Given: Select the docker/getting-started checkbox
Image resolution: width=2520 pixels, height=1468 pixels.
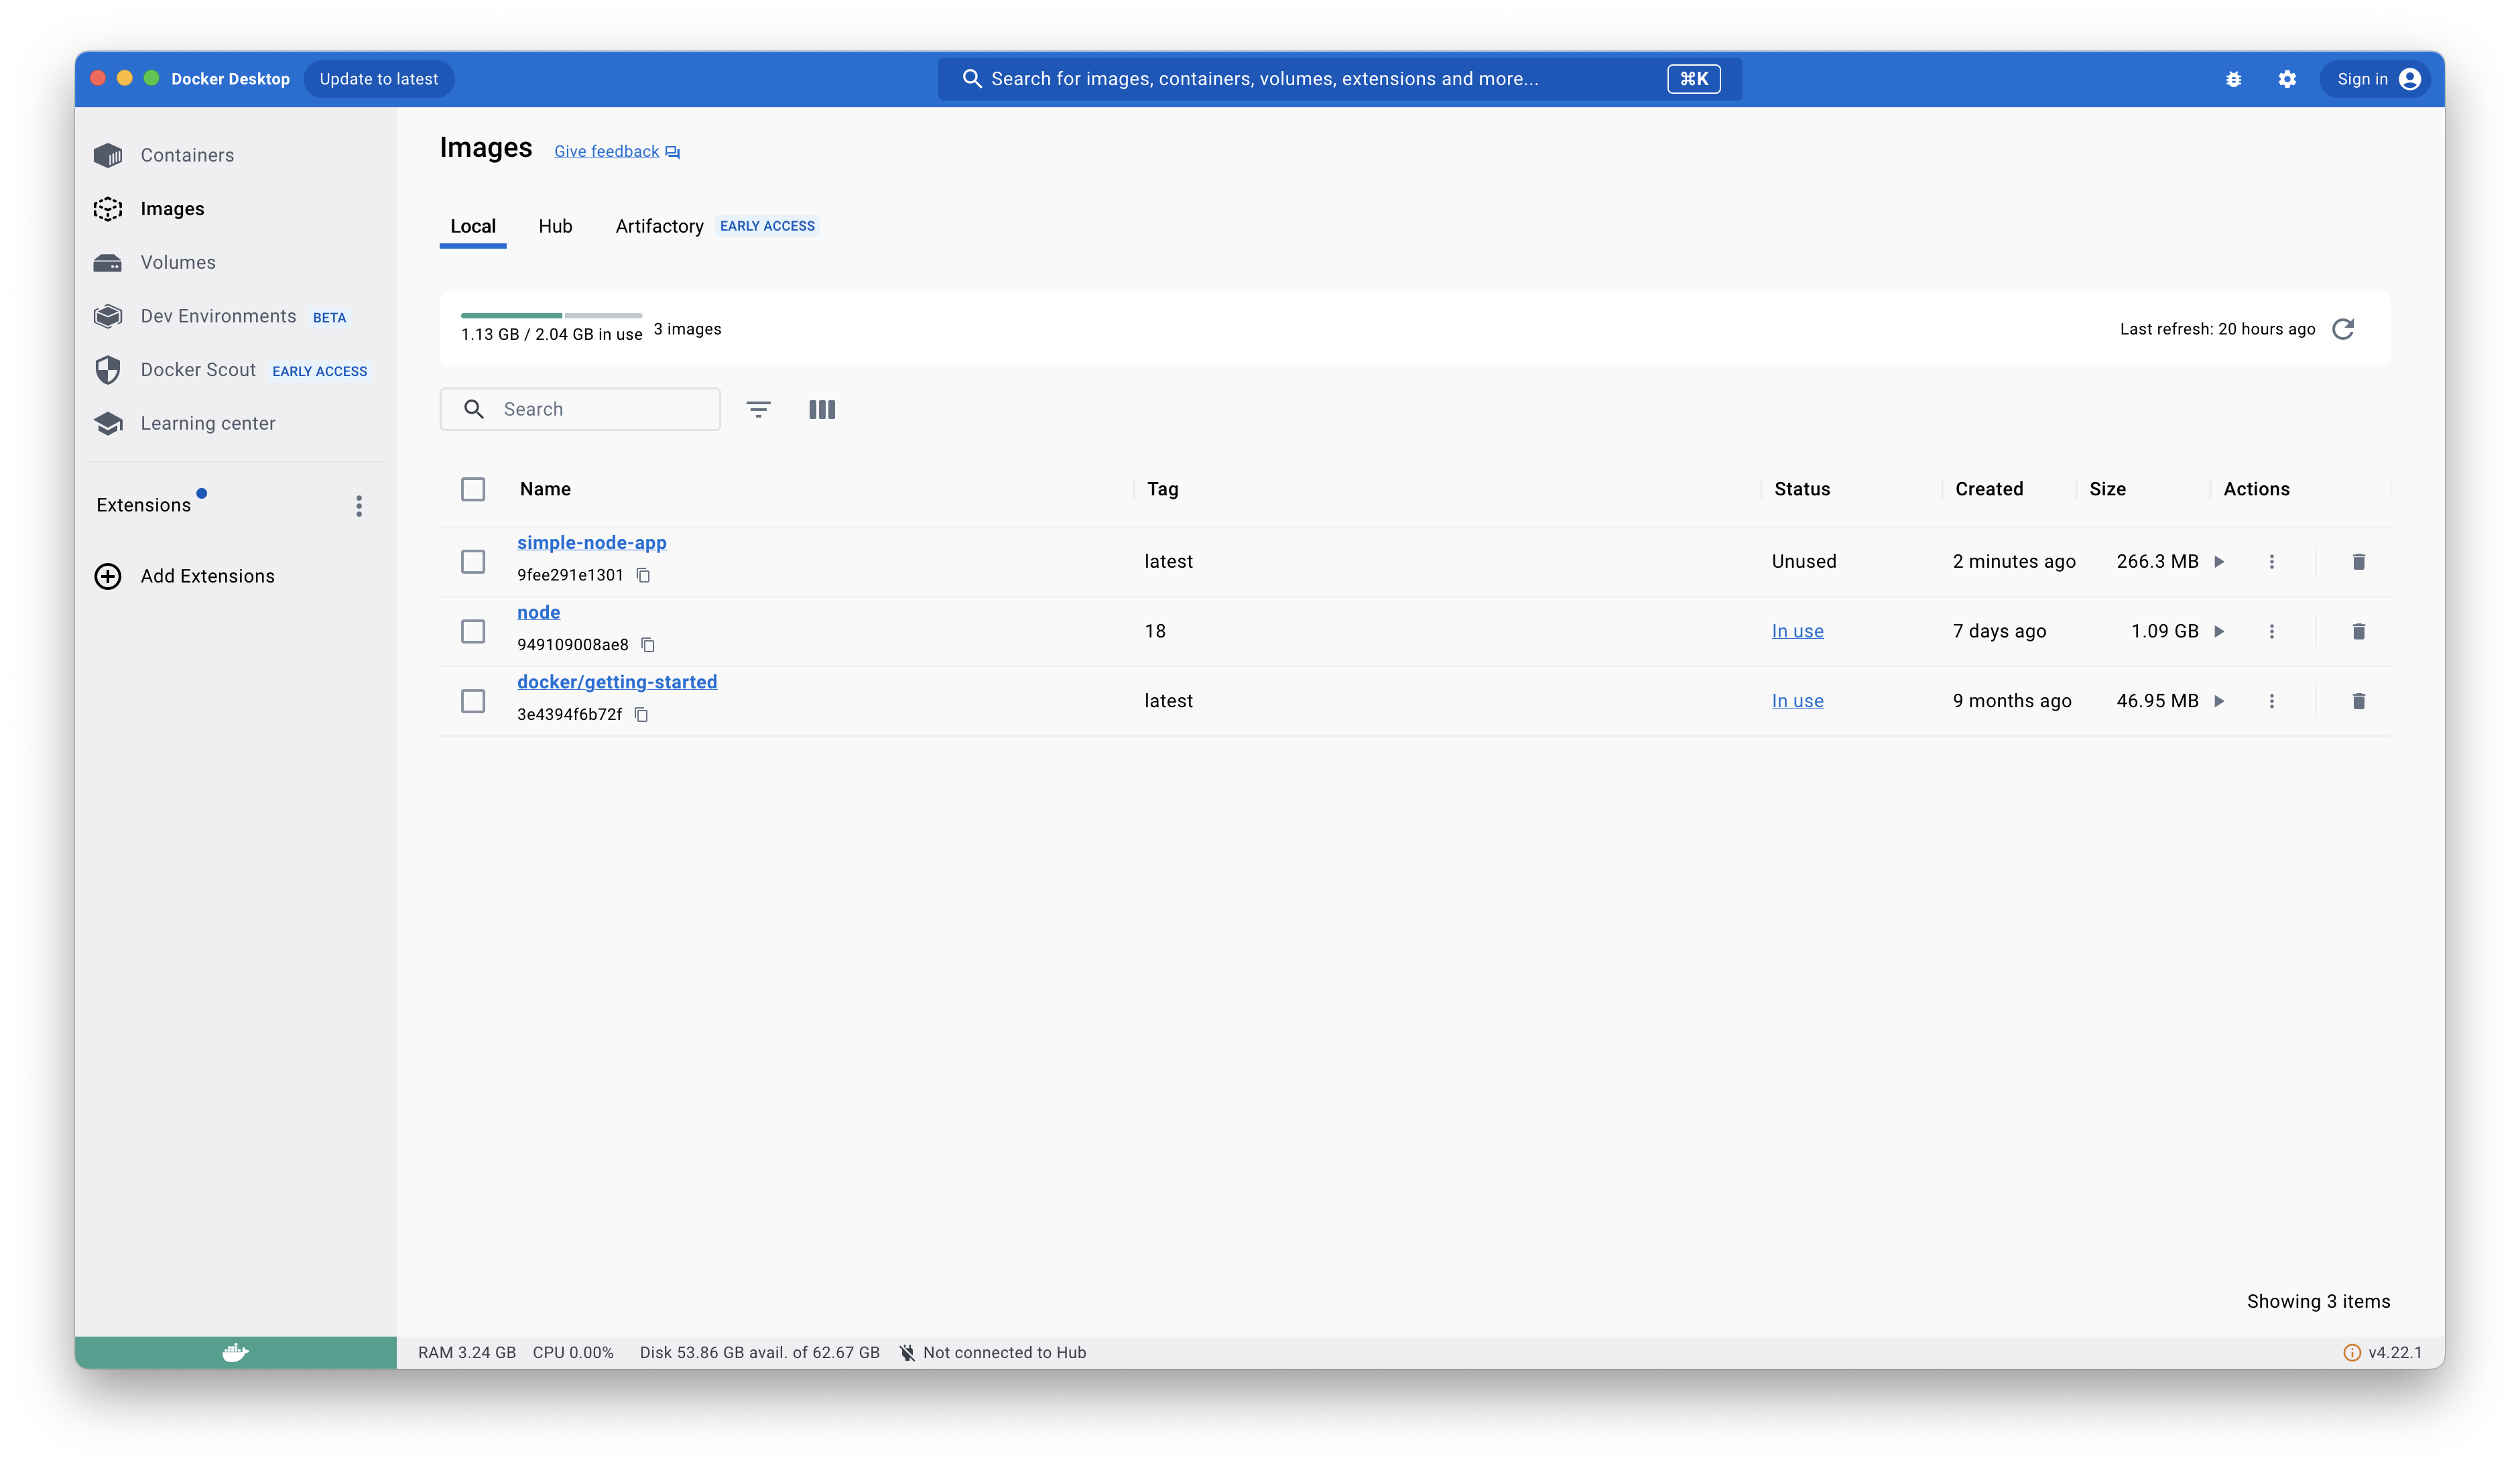Looking at the screenshot, I should [473, 701].
